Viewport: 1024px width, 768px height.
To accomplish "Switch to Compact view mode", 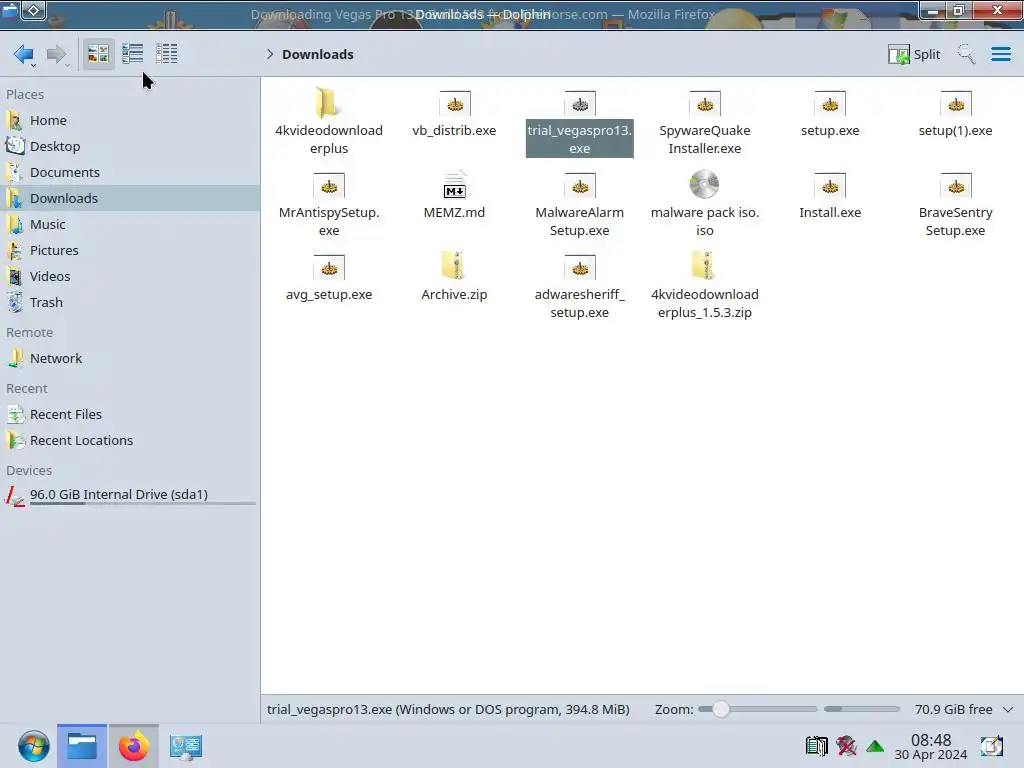I will [x=133, y=54].
